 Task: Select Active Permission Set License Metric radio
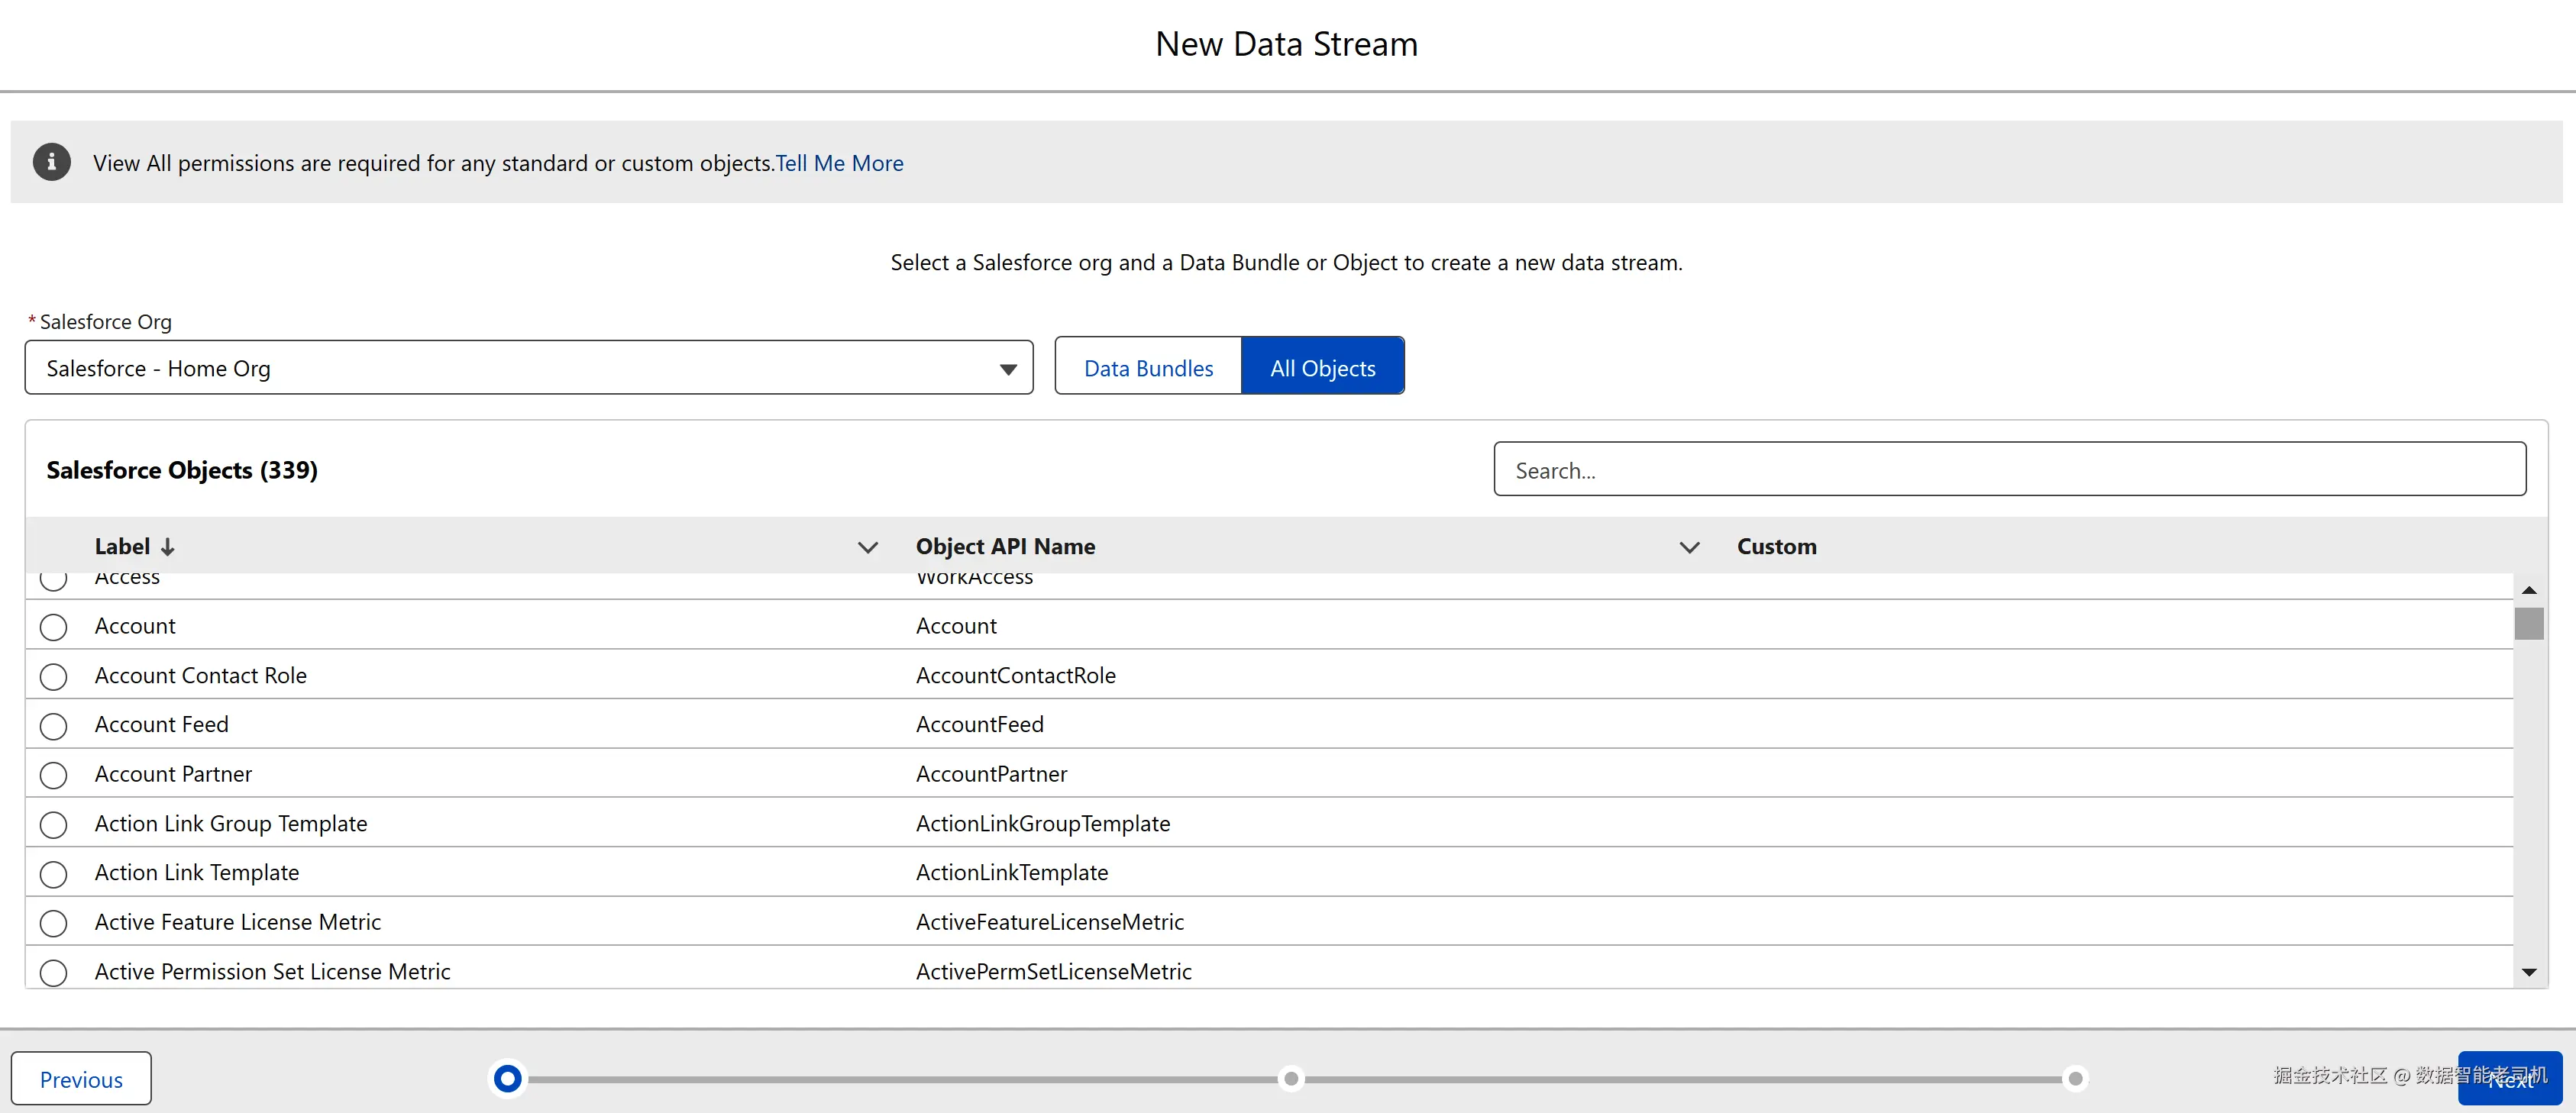[x=54, y=972]
